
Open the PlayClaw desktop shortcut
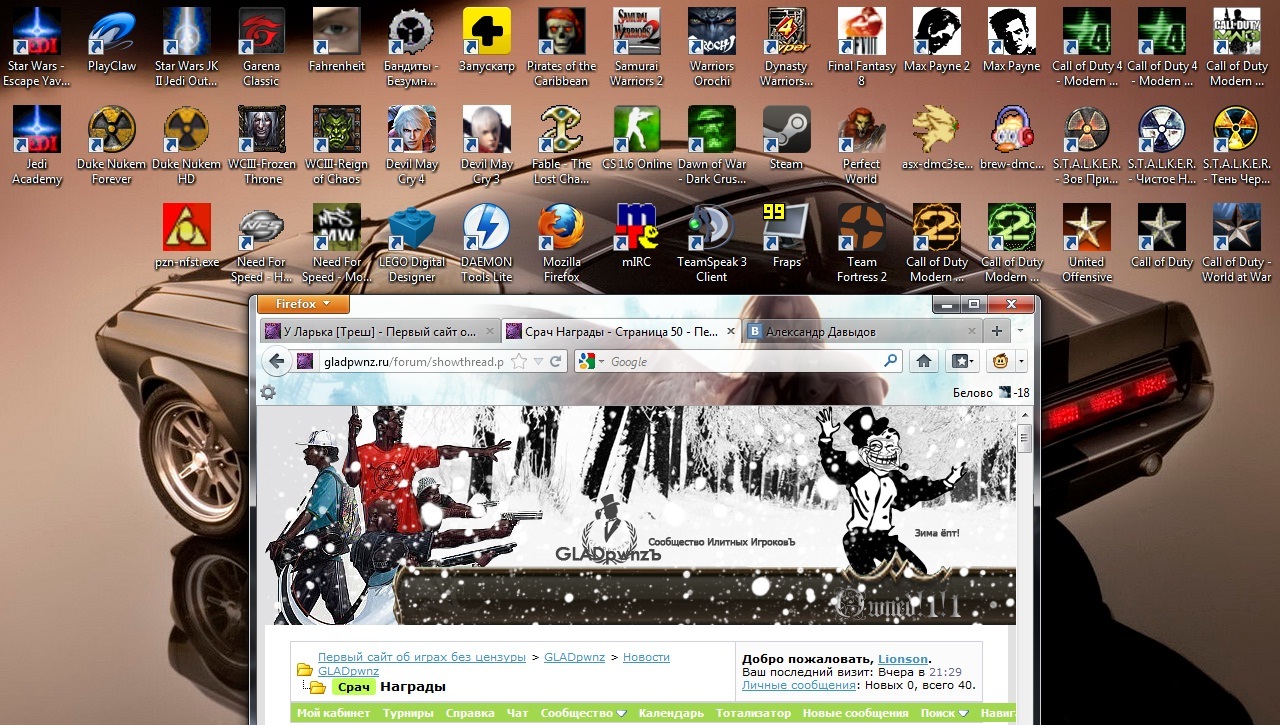point(112,41)
